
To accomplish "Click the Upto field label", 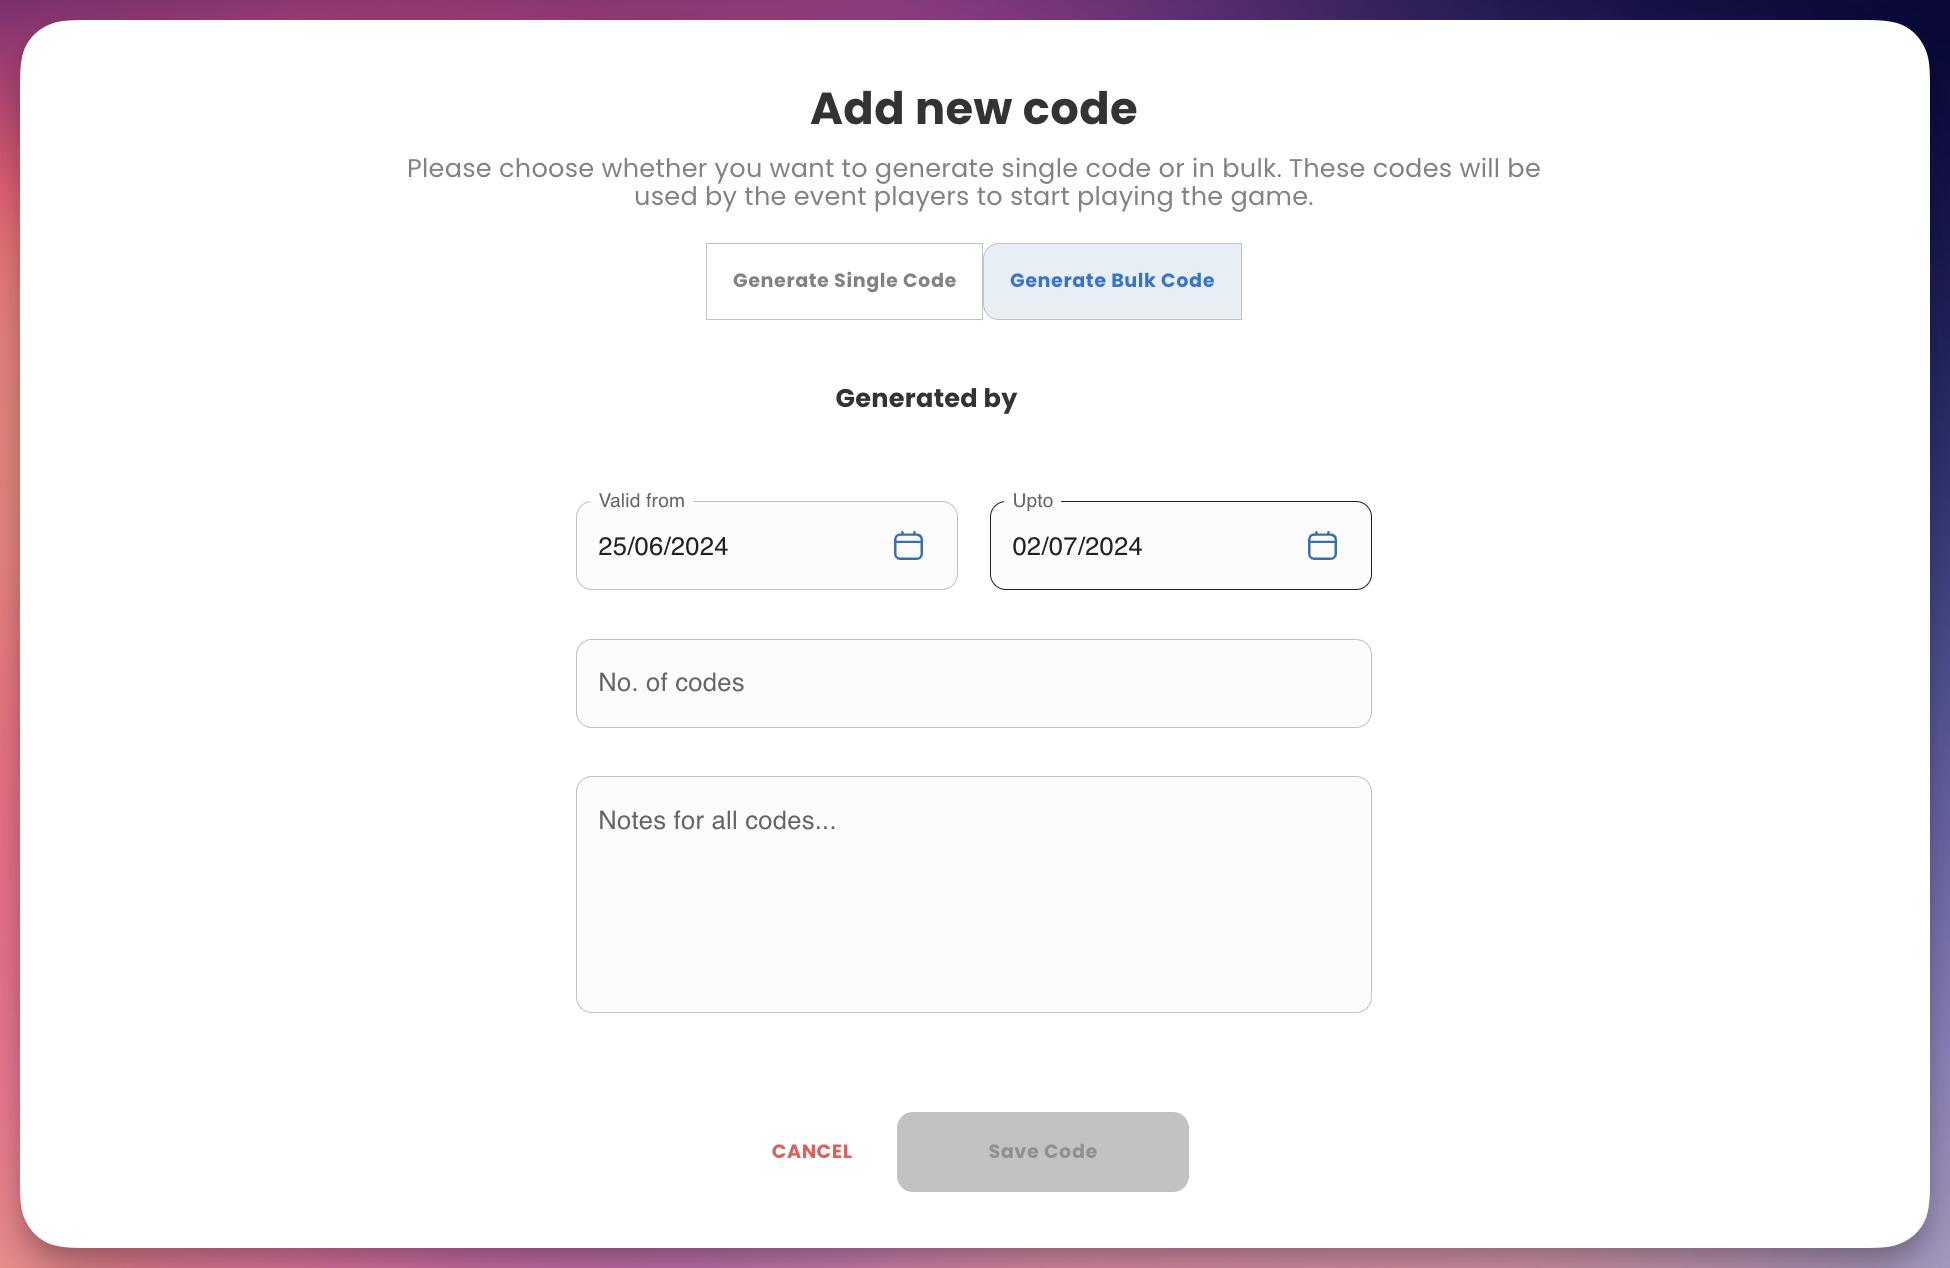I will pos(1032,501).
